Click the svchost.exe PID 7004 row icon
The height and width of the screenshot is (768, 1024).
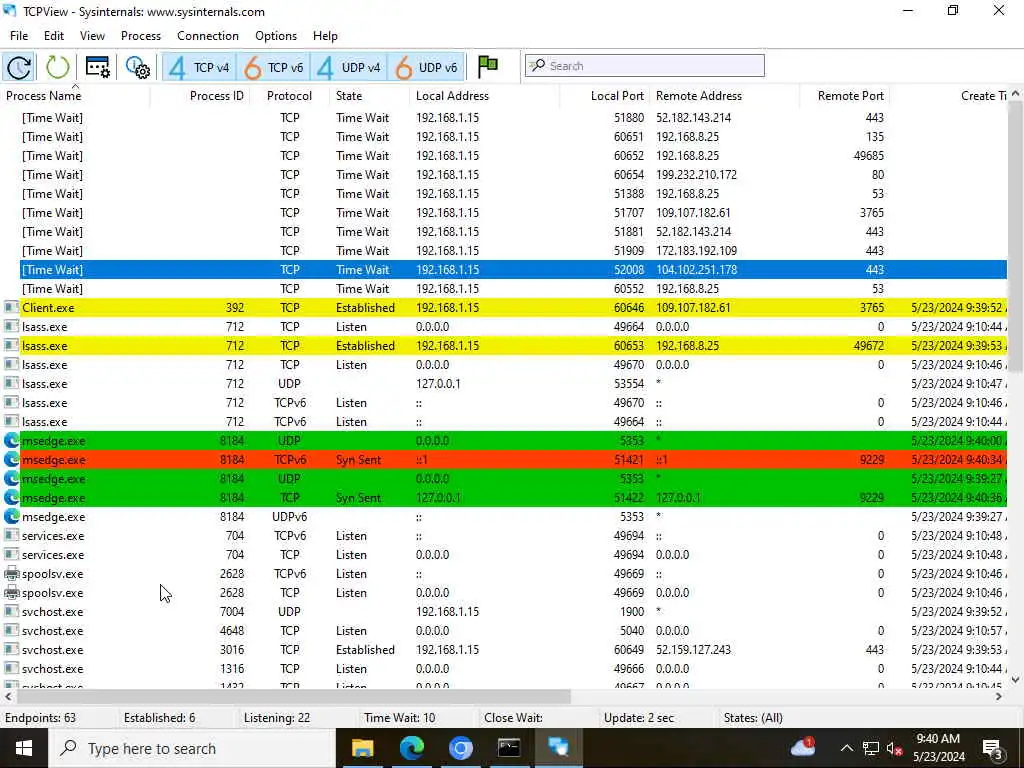11,612
